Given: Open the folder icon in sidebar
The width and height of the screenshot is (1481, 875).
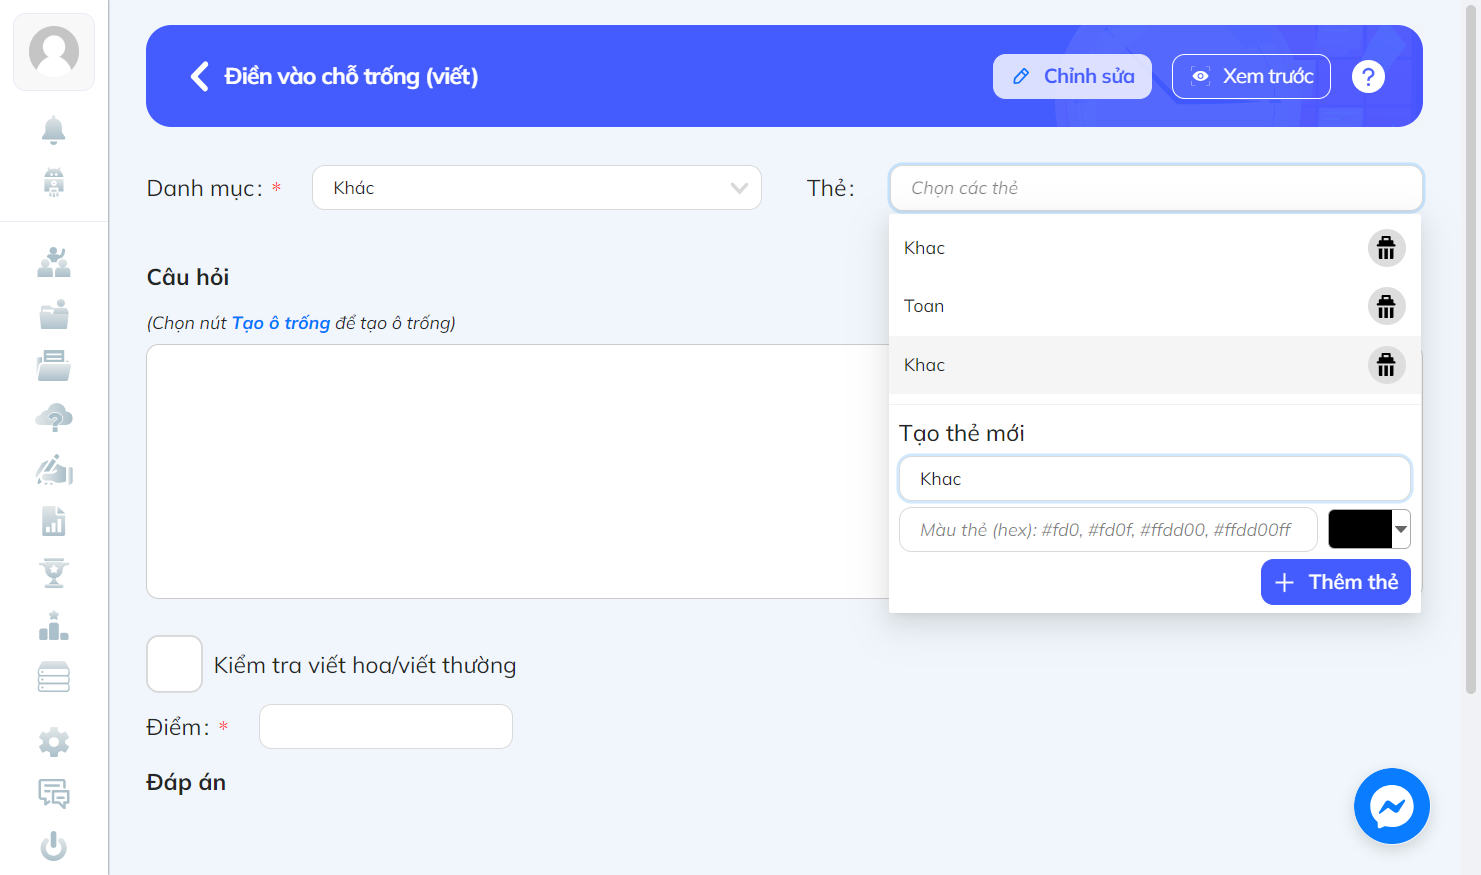Looking at the screenshot, I should coord(54,314).
